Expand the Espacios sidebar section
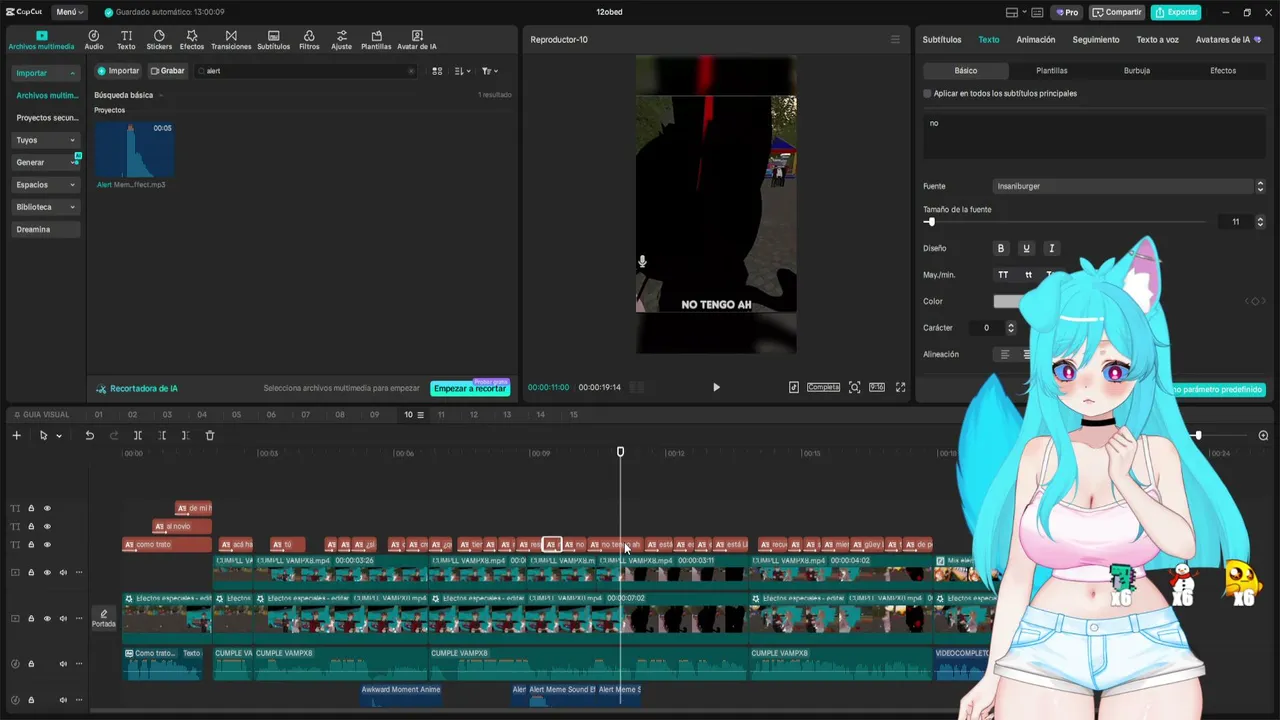 (x=45, y=185)
